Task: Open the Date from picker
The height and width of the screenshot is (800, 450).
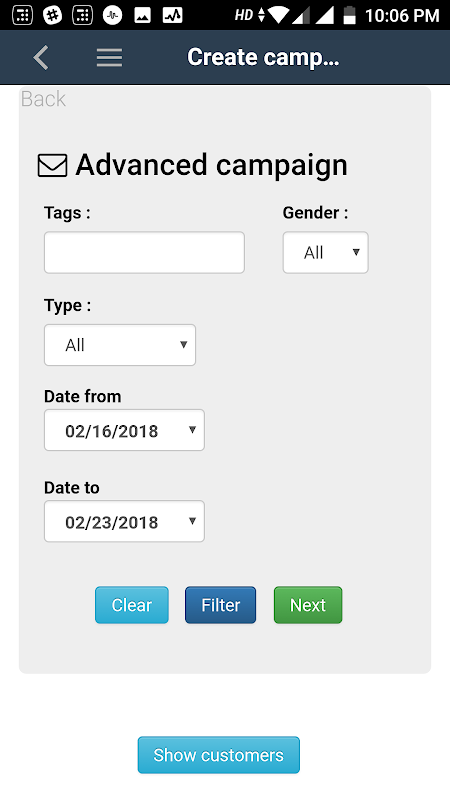Action: click(124, 430)
